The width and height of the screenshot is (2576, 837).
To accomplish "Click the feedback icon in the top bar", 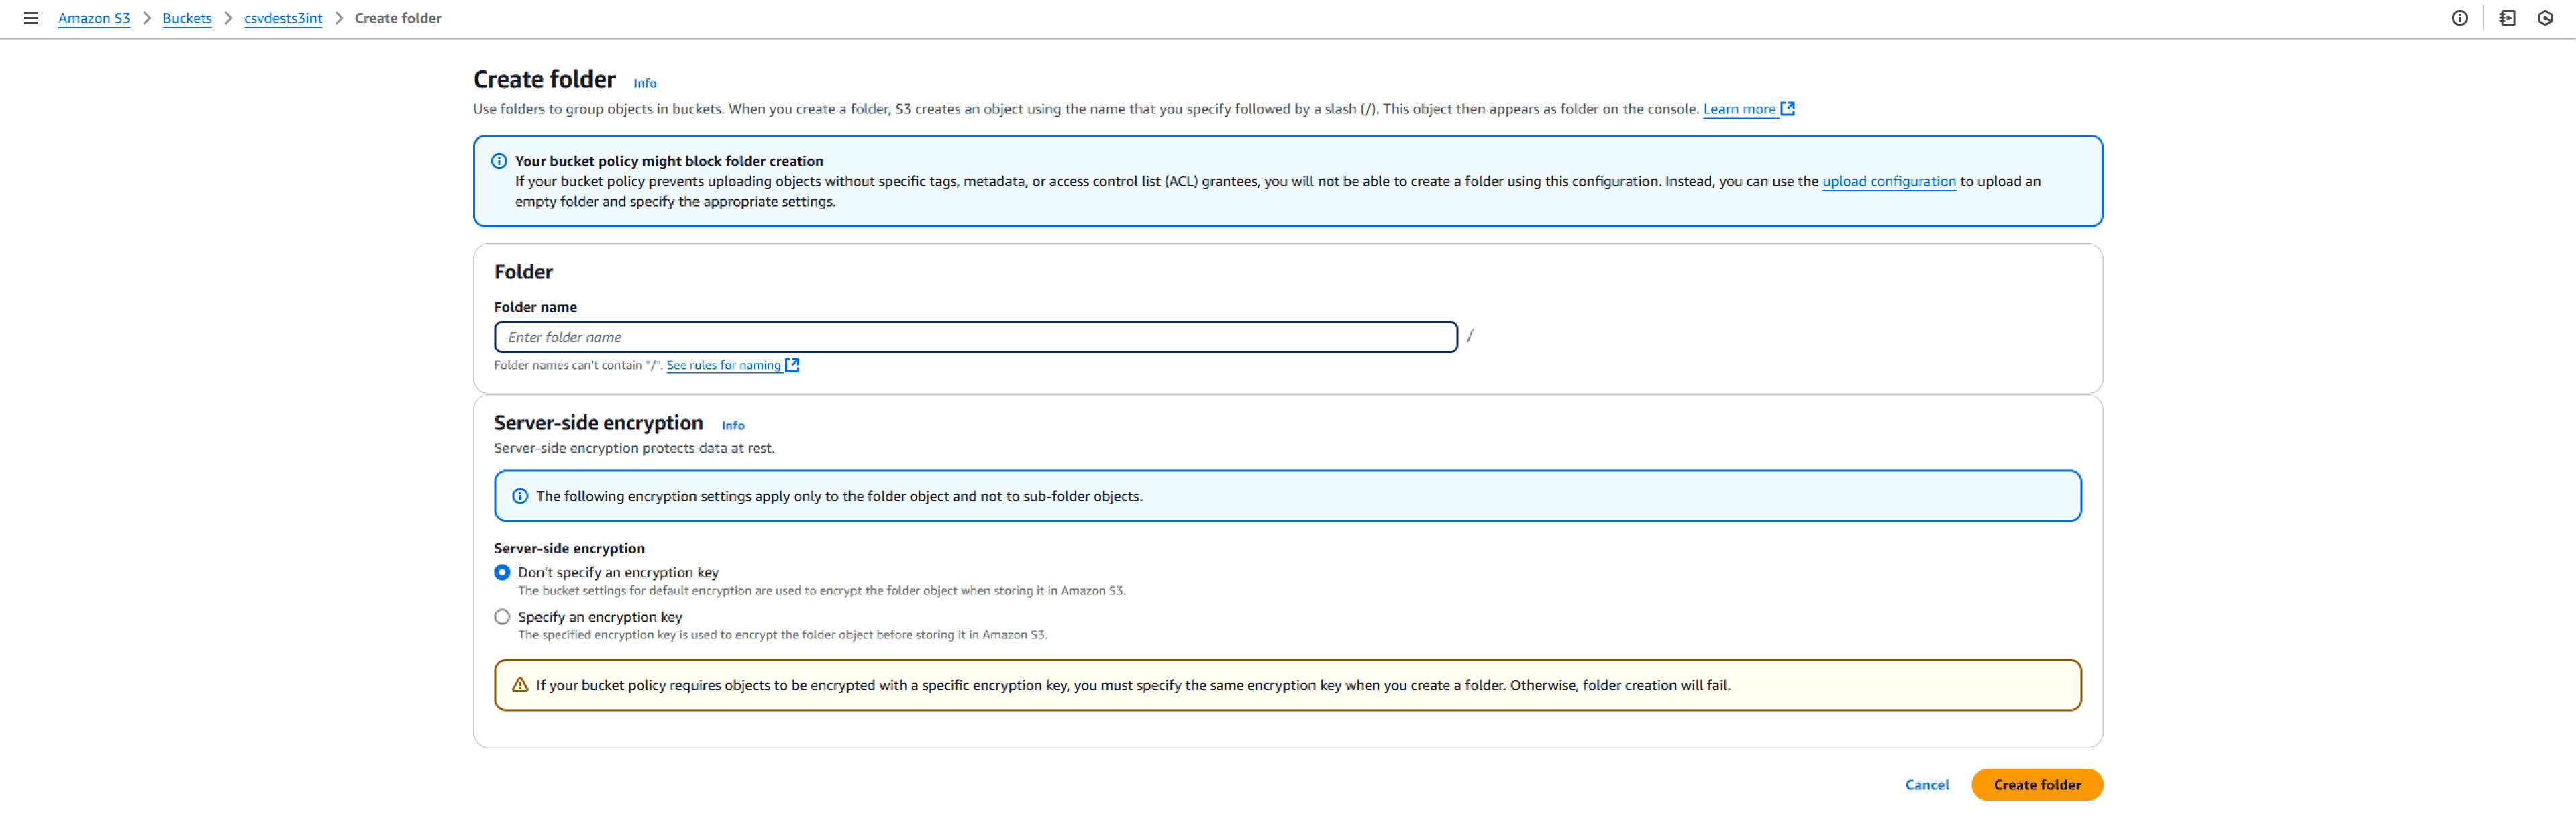I will click(x=2545, y=18).
